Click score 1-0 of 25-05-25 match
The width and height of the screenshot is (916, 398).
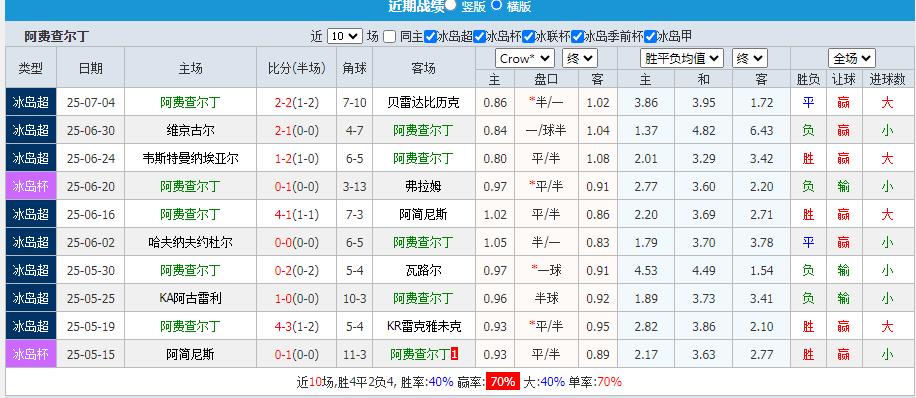tap(284, 298)
